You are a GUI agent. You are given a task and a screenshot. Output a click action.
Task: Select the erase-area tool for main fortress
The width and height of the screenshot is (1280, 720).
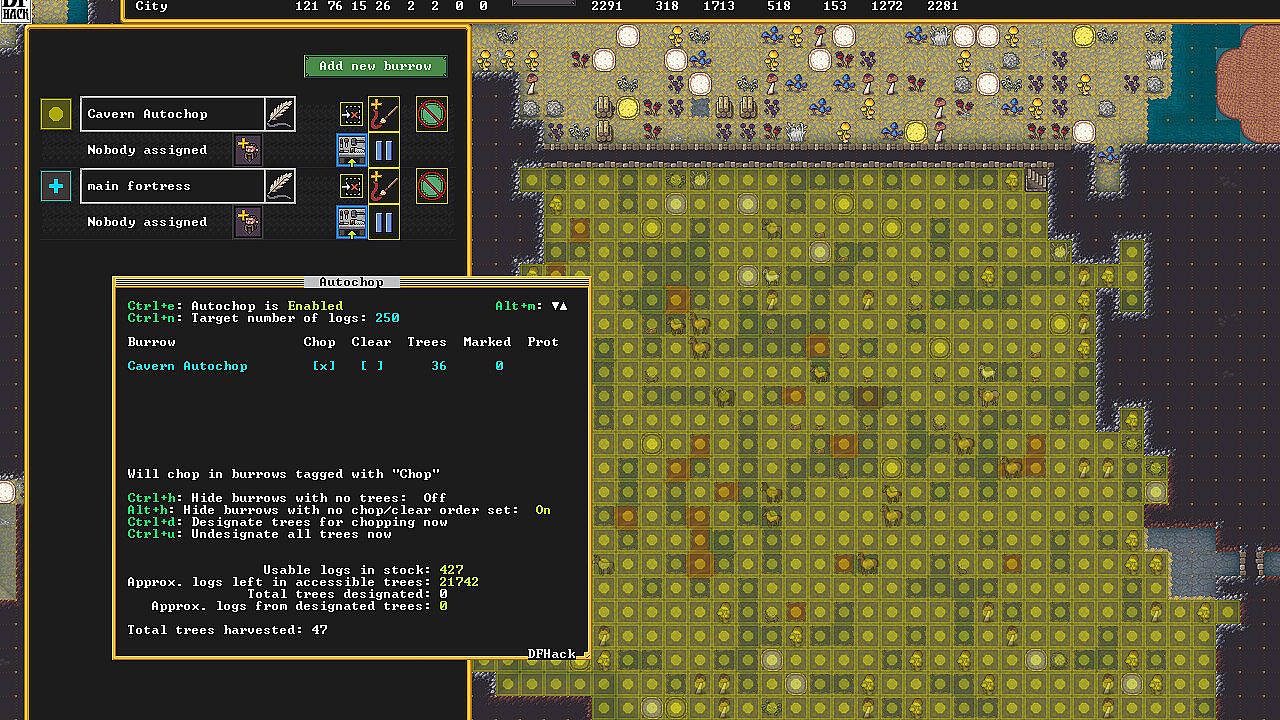click(352, 186)
